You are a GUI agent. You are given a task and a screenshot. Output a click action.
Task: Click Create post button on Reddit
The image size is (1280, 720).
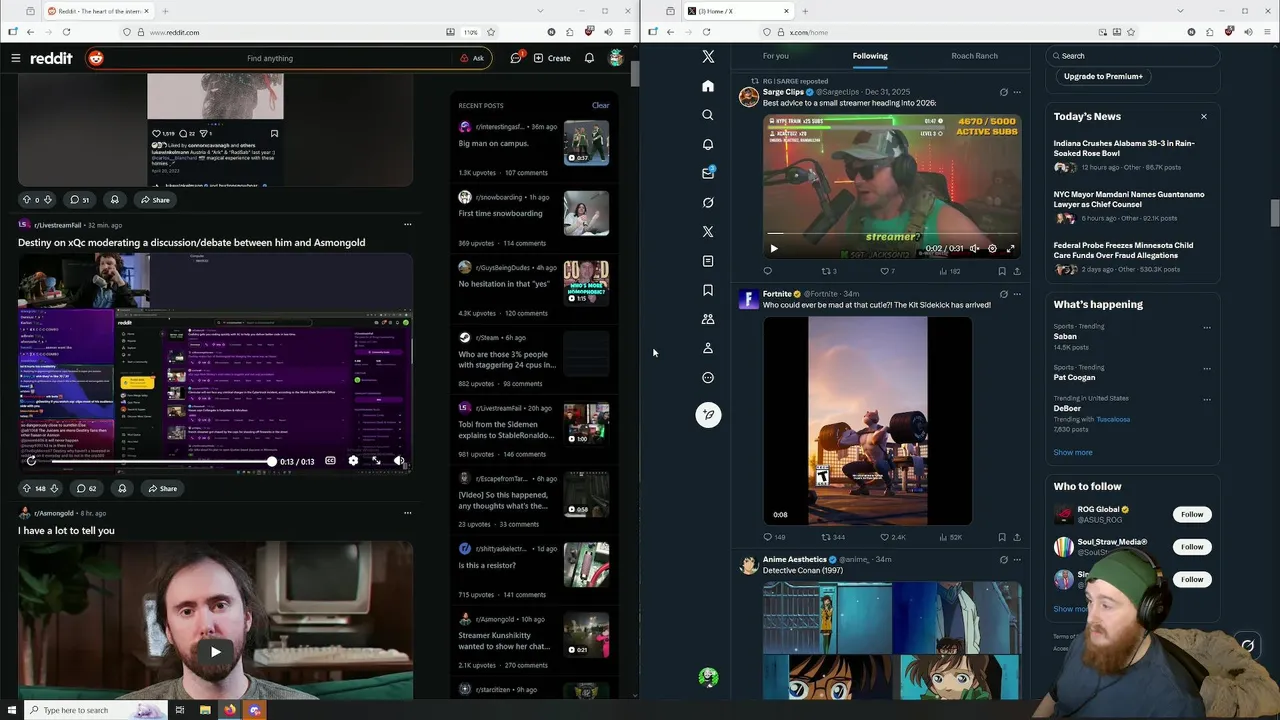tap(552, 58)
